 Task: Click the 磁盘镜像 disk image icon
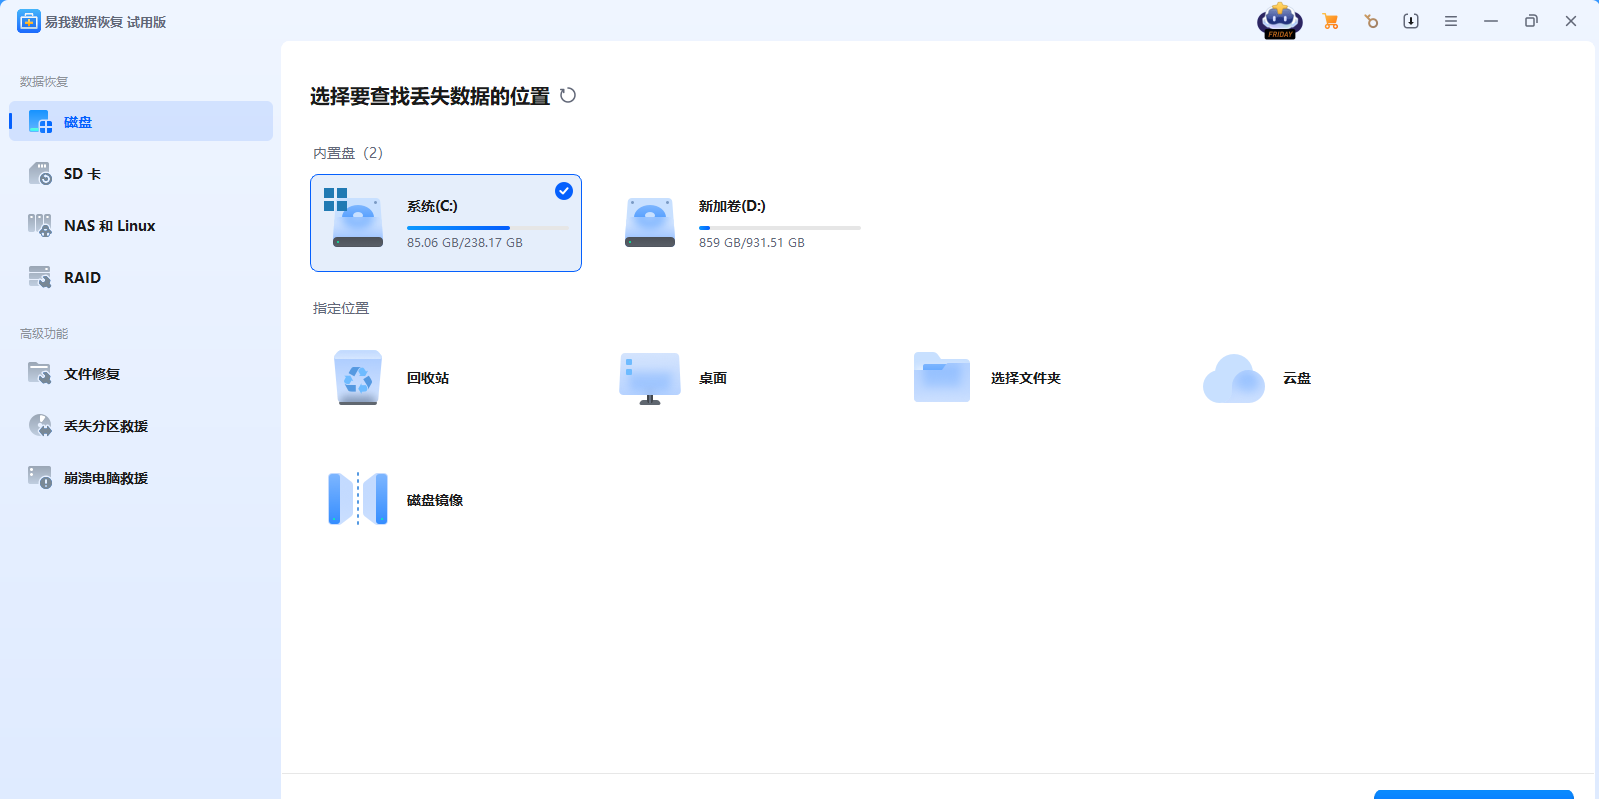358,499
